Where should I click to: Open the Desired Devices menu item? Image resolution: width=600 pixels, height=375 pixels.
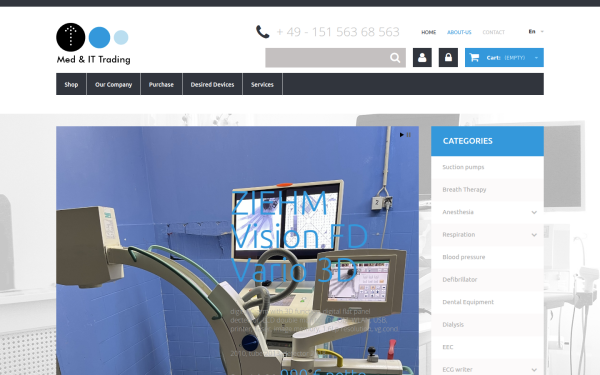pos(212,84)
